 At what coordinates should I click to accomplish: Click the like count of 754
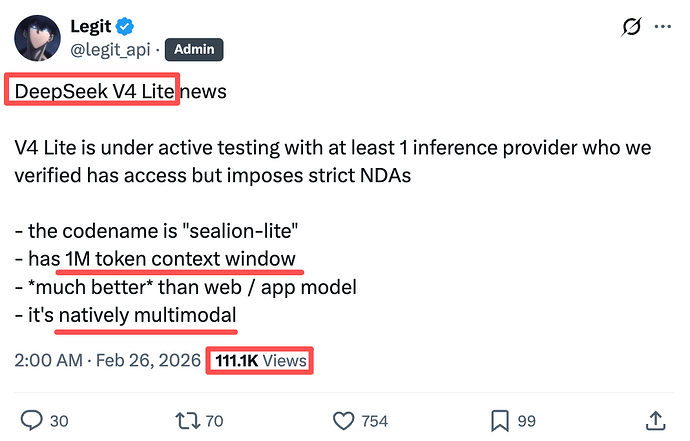coord(375,421)
